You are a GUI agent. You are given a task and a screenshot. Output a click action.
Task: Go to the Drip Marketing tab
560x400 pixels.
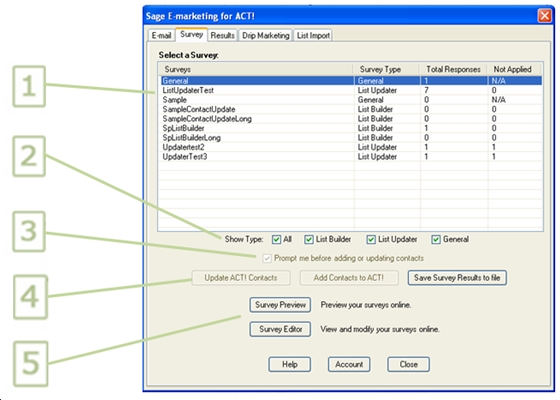[265, 35]
